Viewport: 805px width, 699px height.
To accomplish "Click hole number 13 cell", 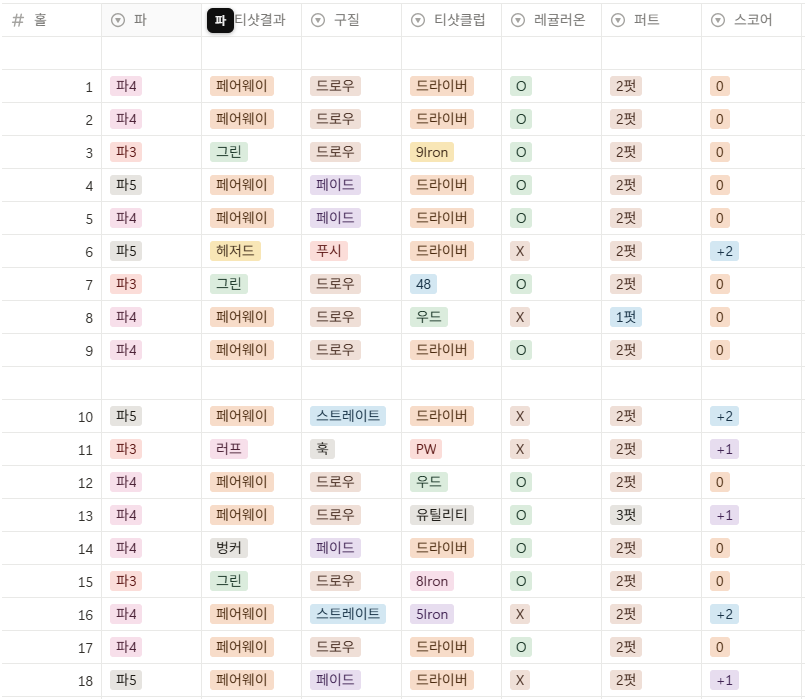I will pos(51,515).
